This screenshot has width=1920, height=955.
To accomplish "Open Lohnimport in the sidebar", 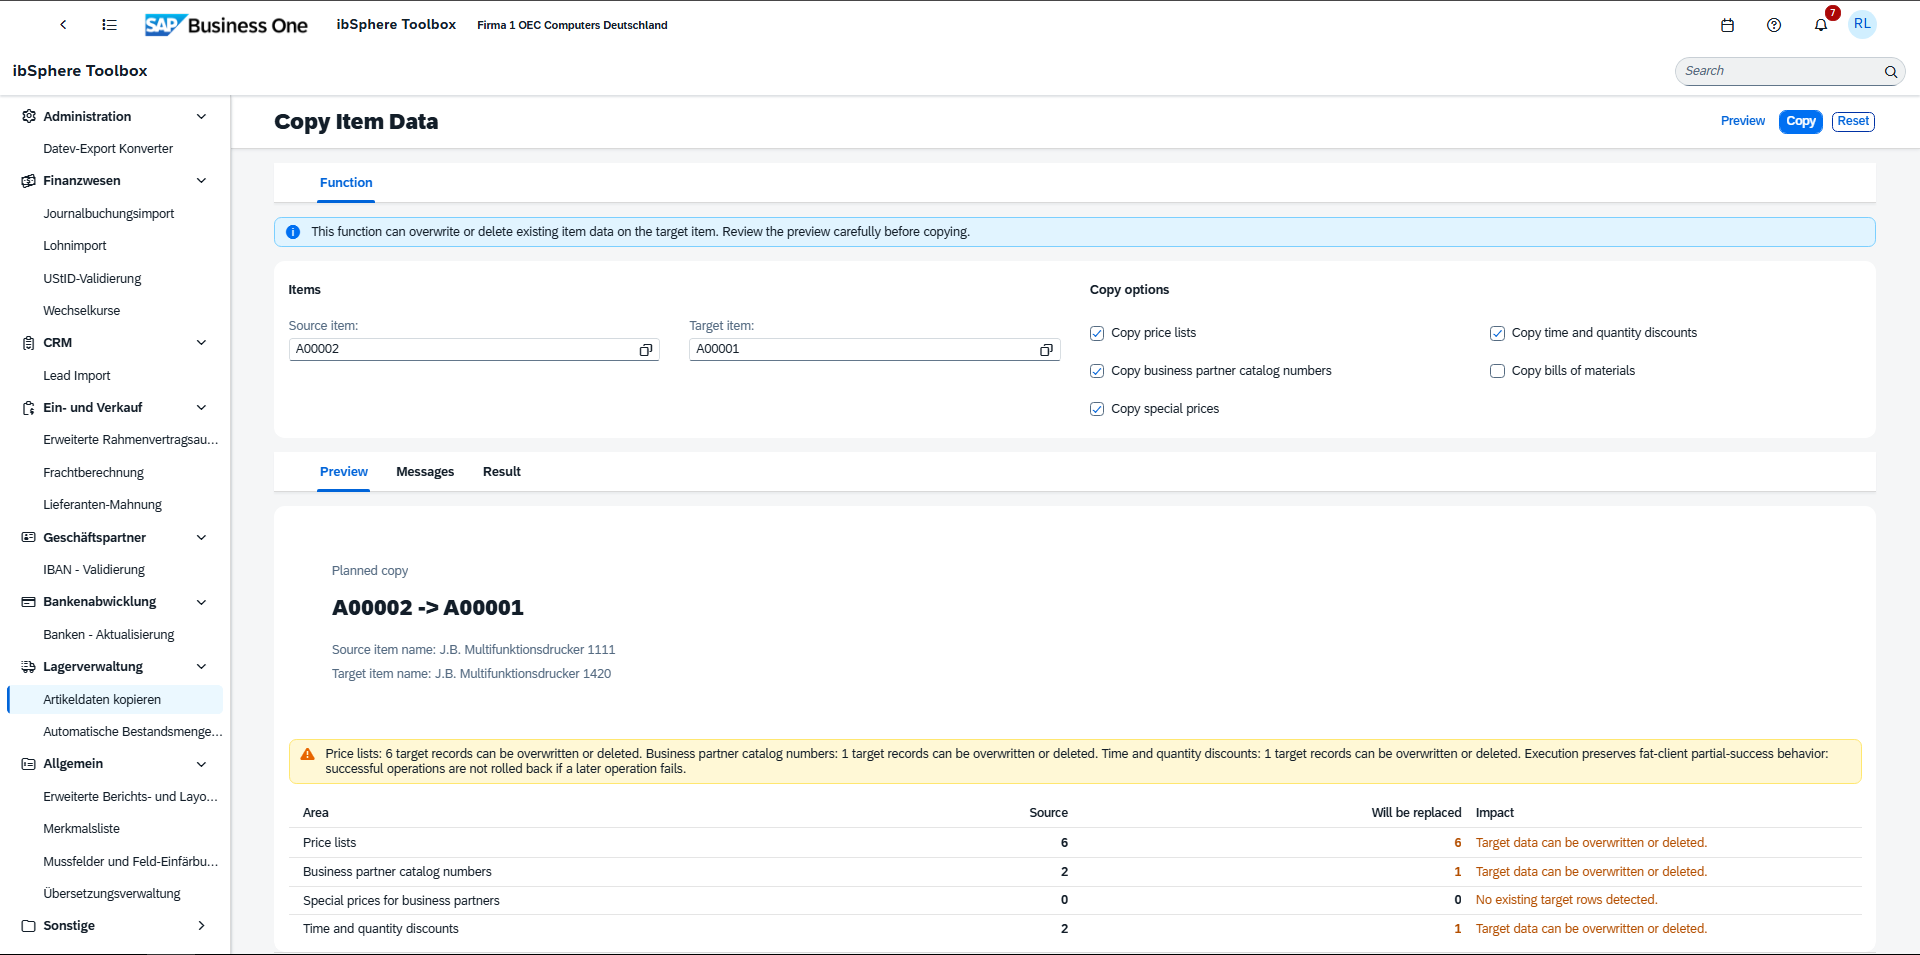I will 75,246.
